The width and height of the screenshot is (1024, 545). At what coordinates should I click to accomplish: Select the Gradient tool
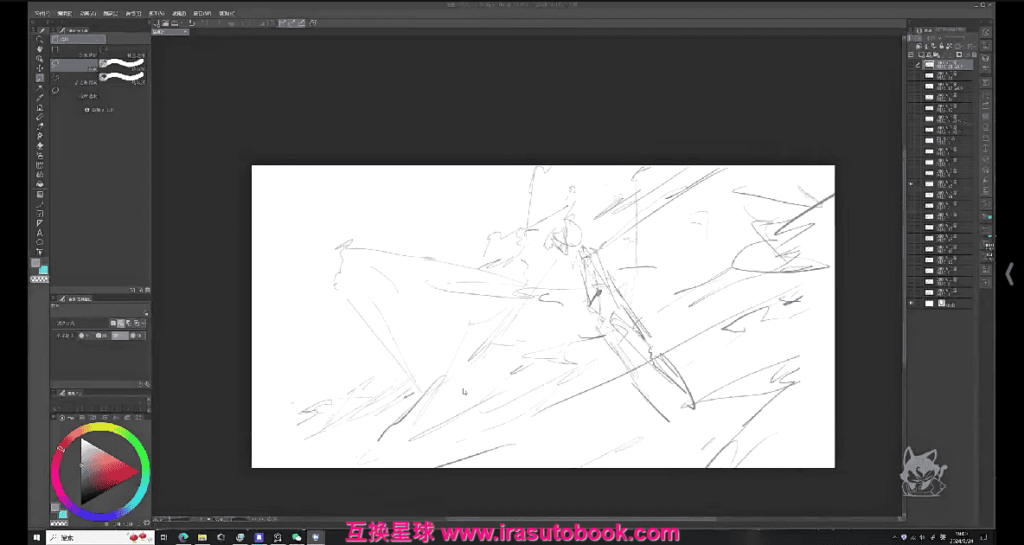[x=40, y=195]
